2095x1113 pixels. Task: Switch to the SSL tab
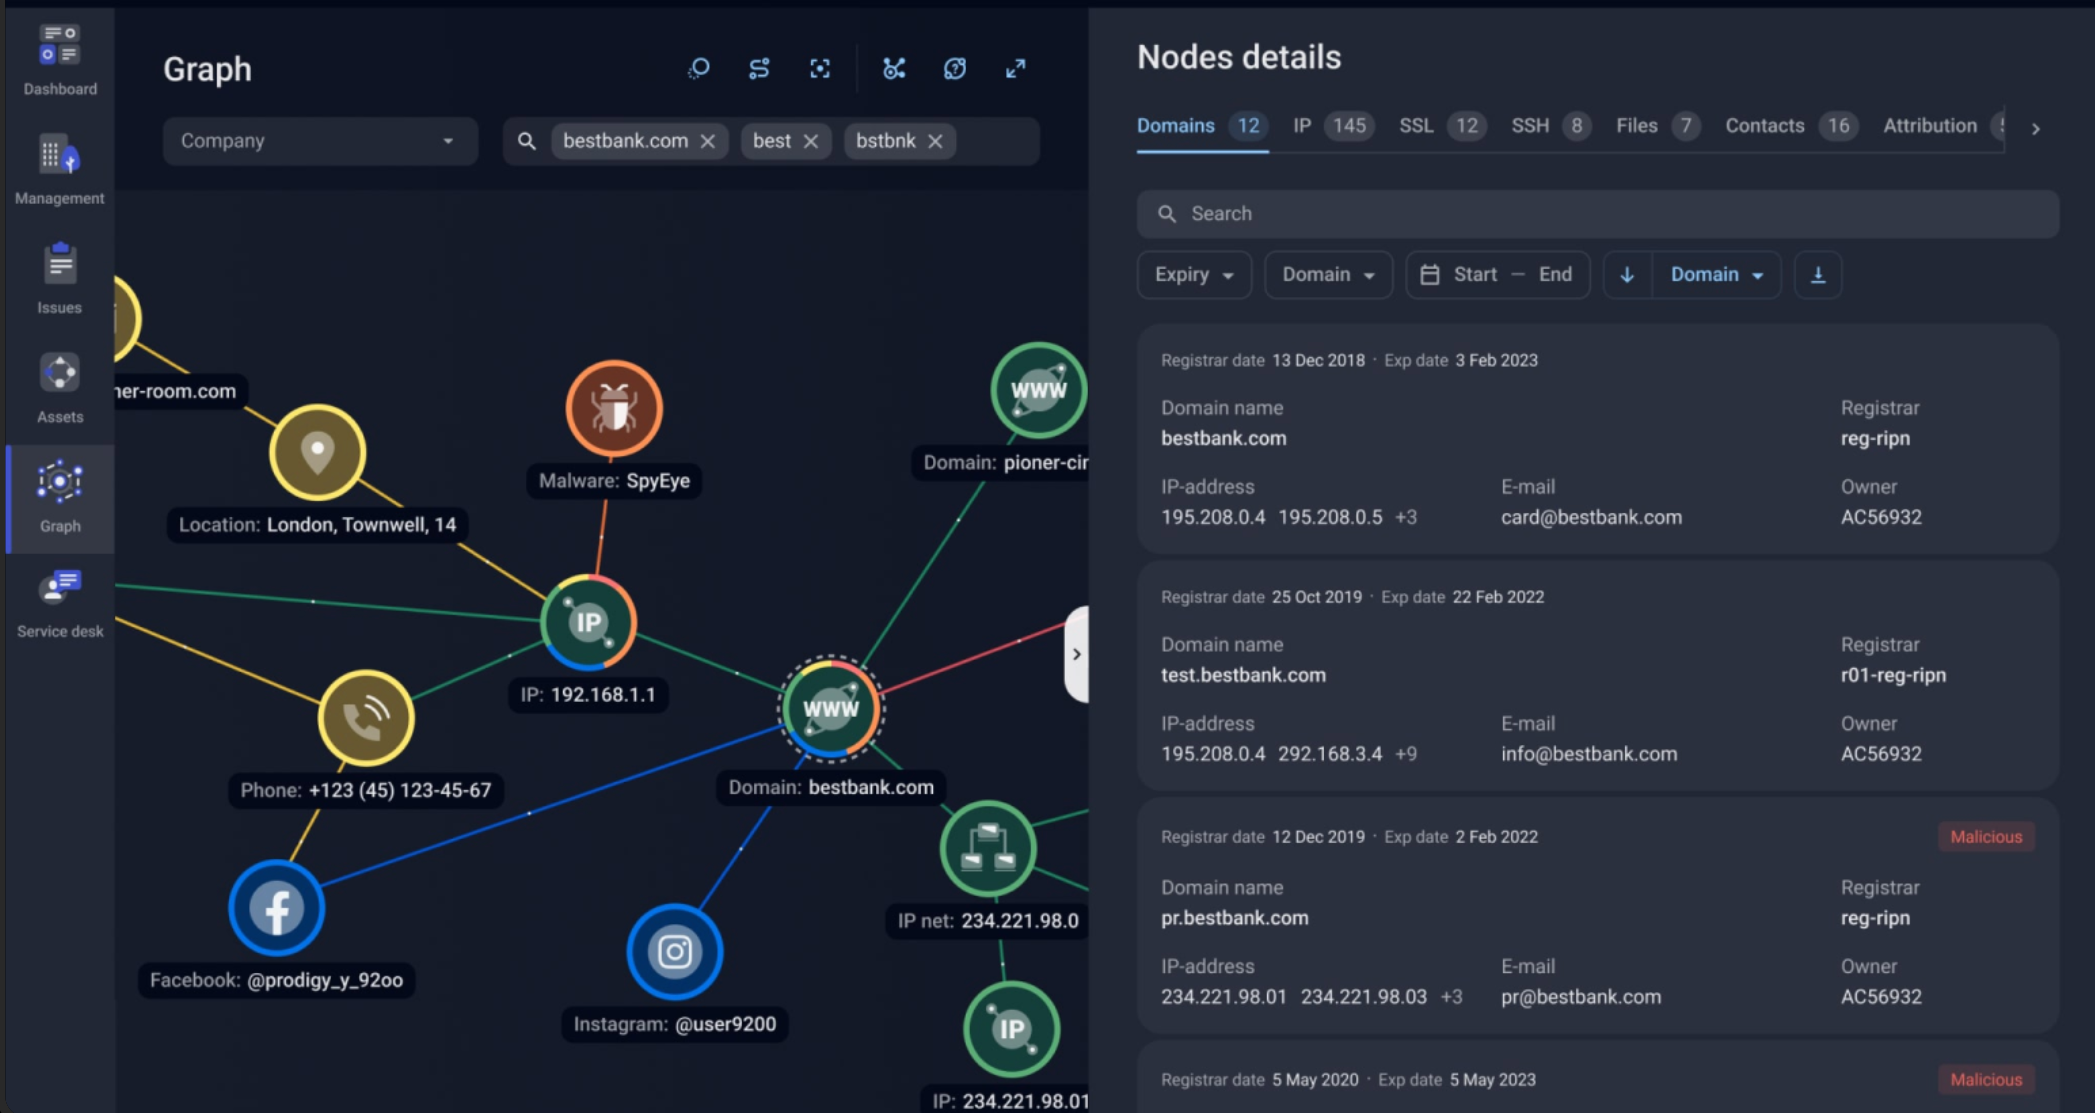[1416, 126]
